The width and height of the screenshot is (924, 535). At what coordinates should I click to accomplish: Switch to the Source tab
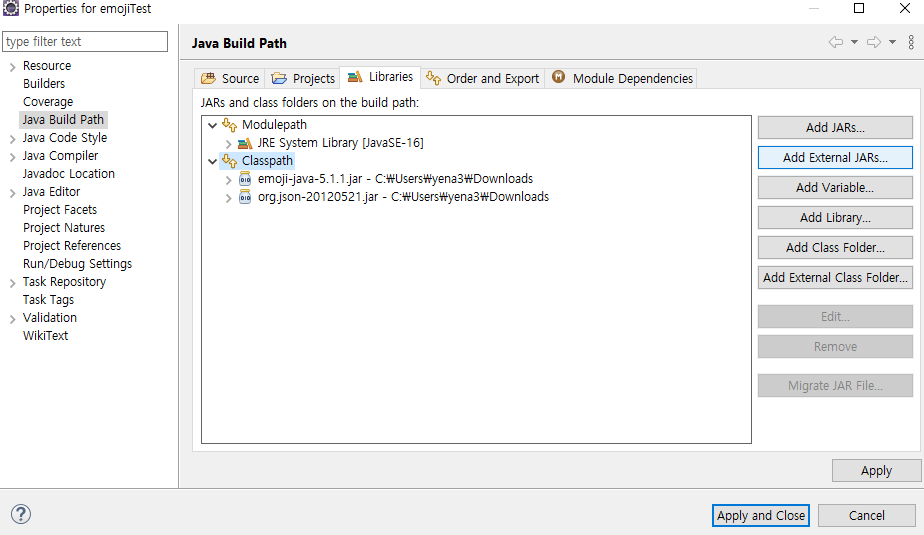(x=230, y=78)
